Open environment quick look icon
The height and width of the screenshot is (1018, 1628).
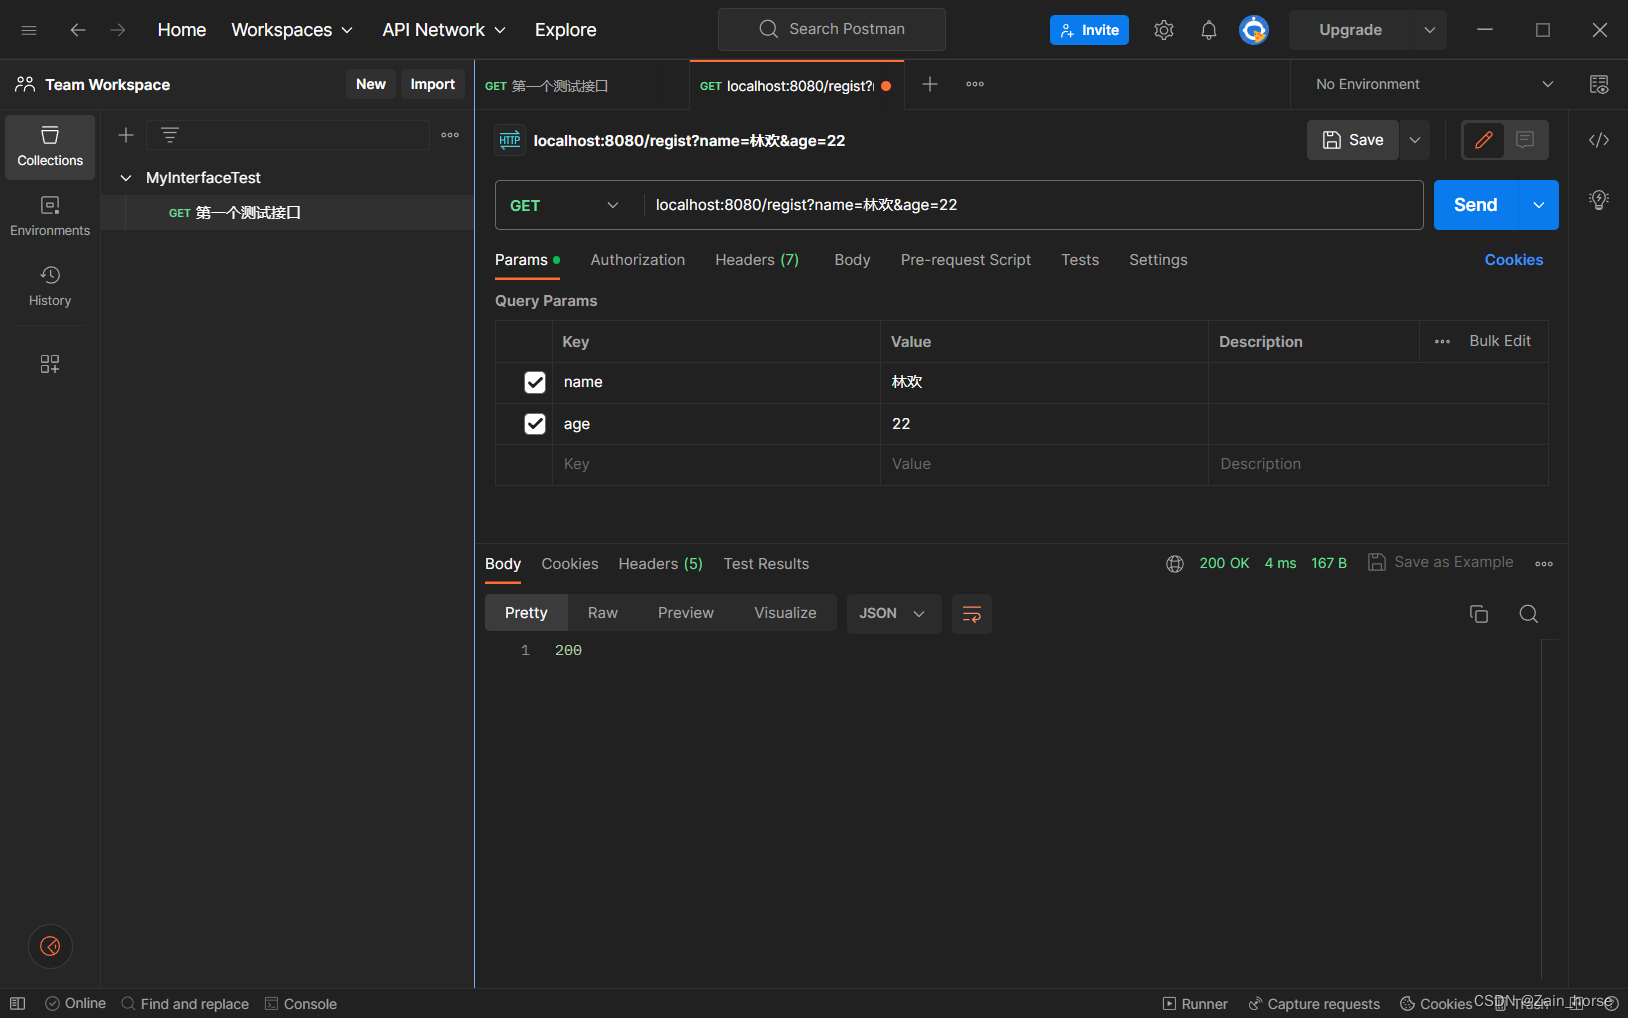pos(1599,84)
